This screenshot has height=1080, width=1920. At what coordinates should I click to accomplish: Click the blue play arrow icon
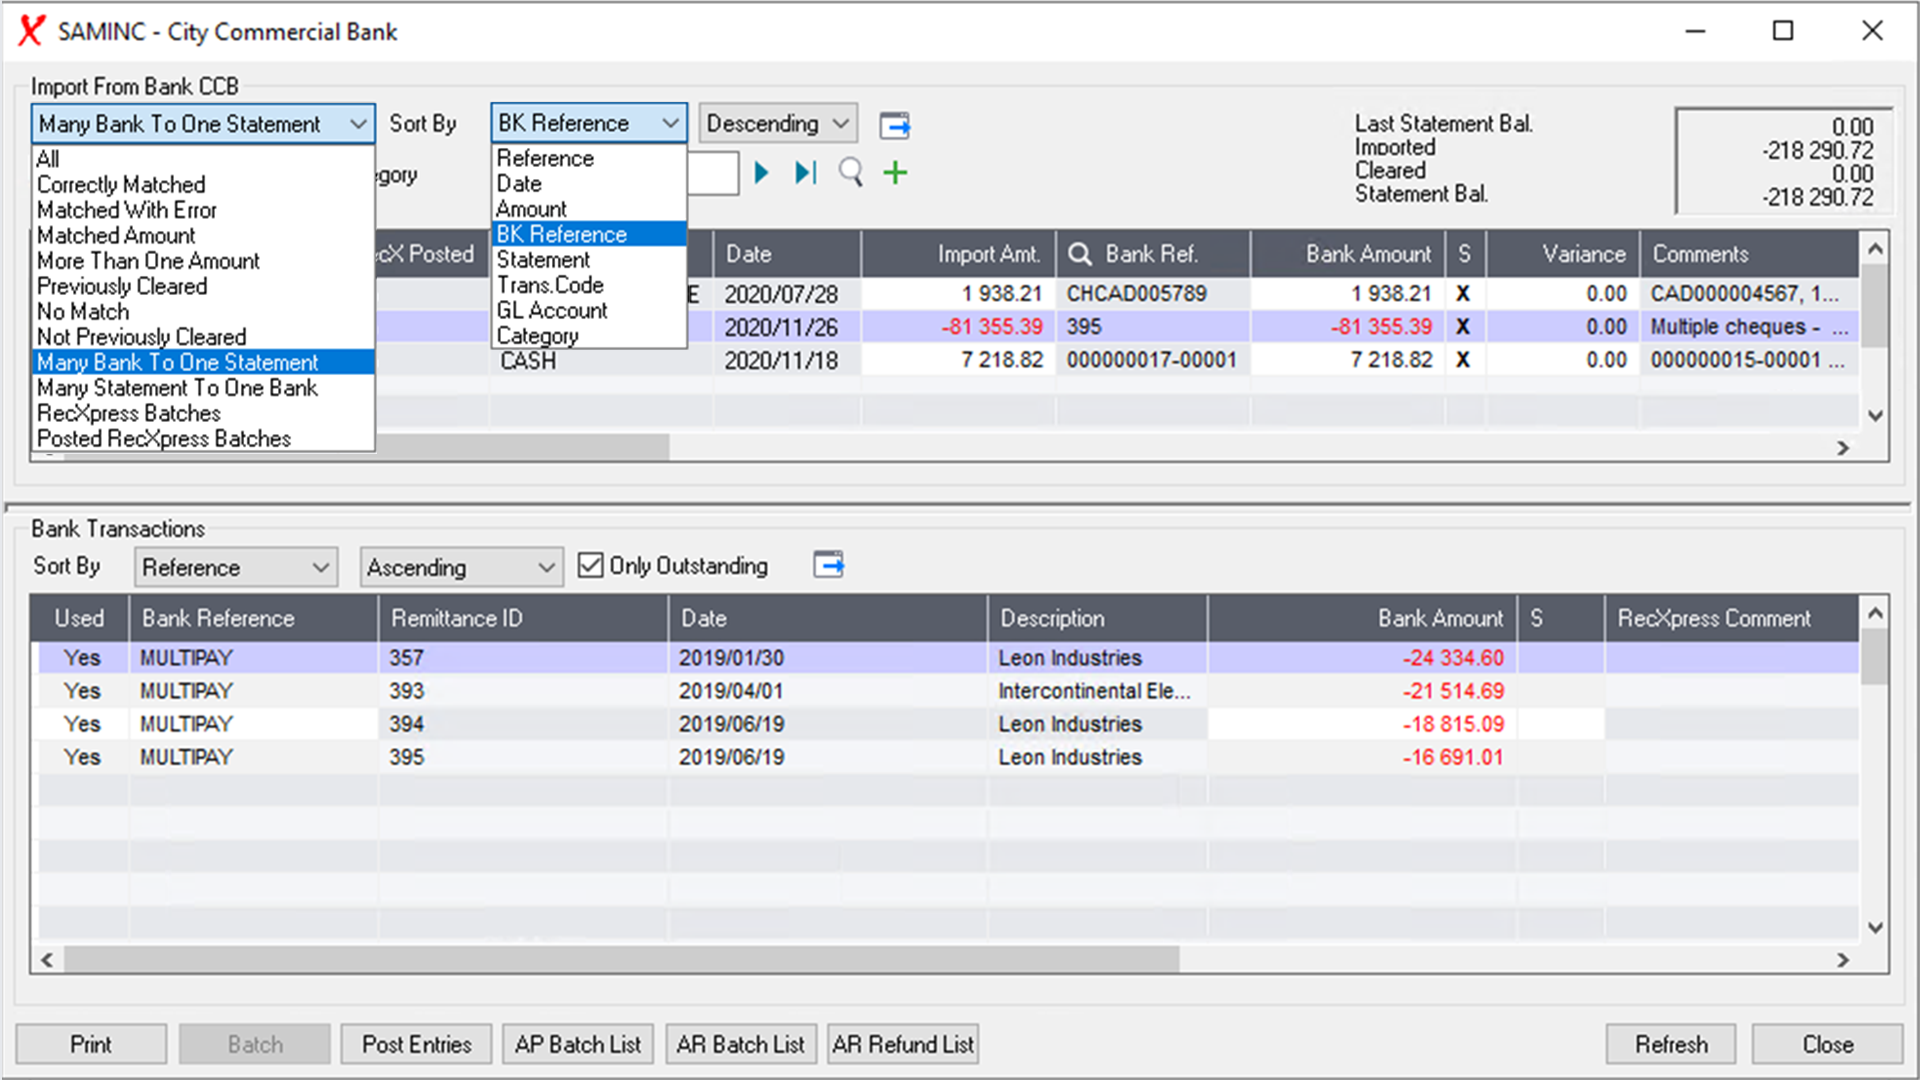tap(761, 173)
